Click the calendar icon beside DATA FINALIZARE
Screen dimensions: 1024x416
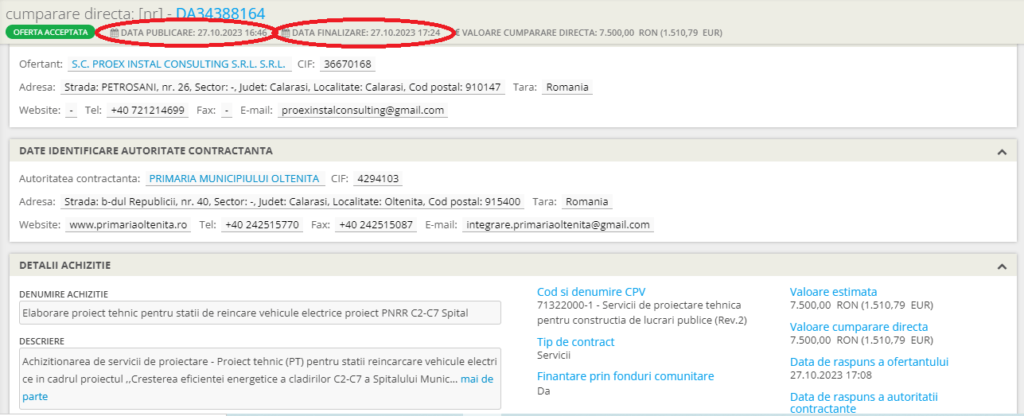coord(286,32)
